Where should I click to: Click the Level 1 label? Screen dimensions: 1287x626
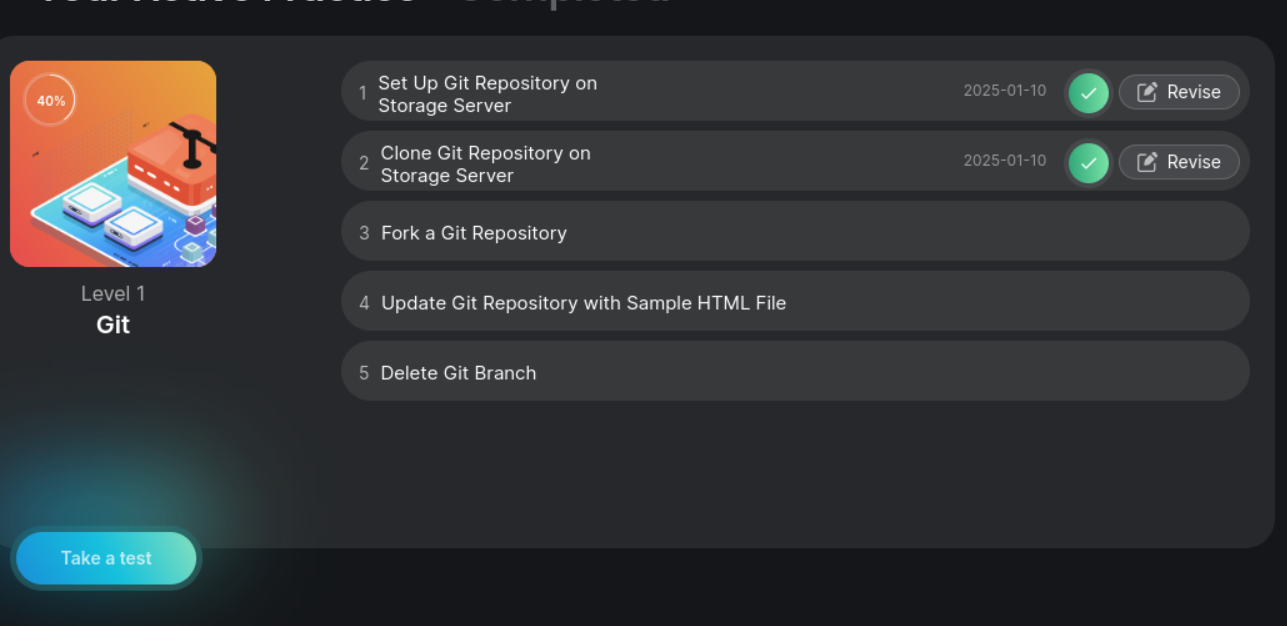click(113, 294)
